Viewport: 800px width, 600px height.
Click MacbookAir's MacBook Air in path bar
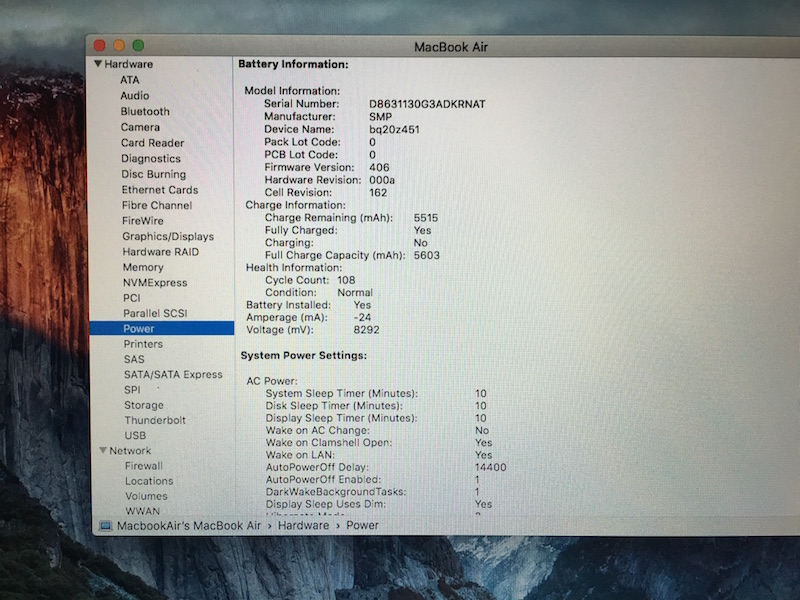pyautogui.click(x=189, y=525)
